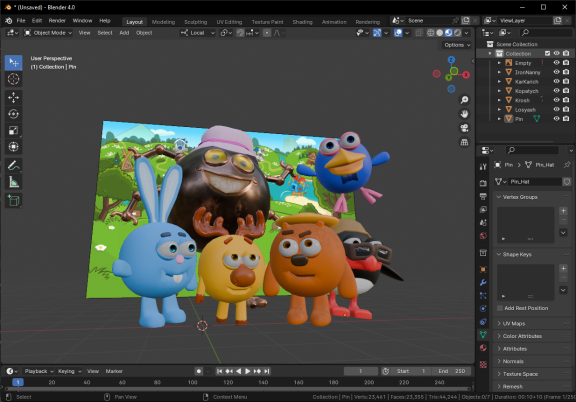Image resolution: width=576 pixels, height=402 pixels.
Task: Activate the Rotate tool
Action: click(x=14, y=114)
